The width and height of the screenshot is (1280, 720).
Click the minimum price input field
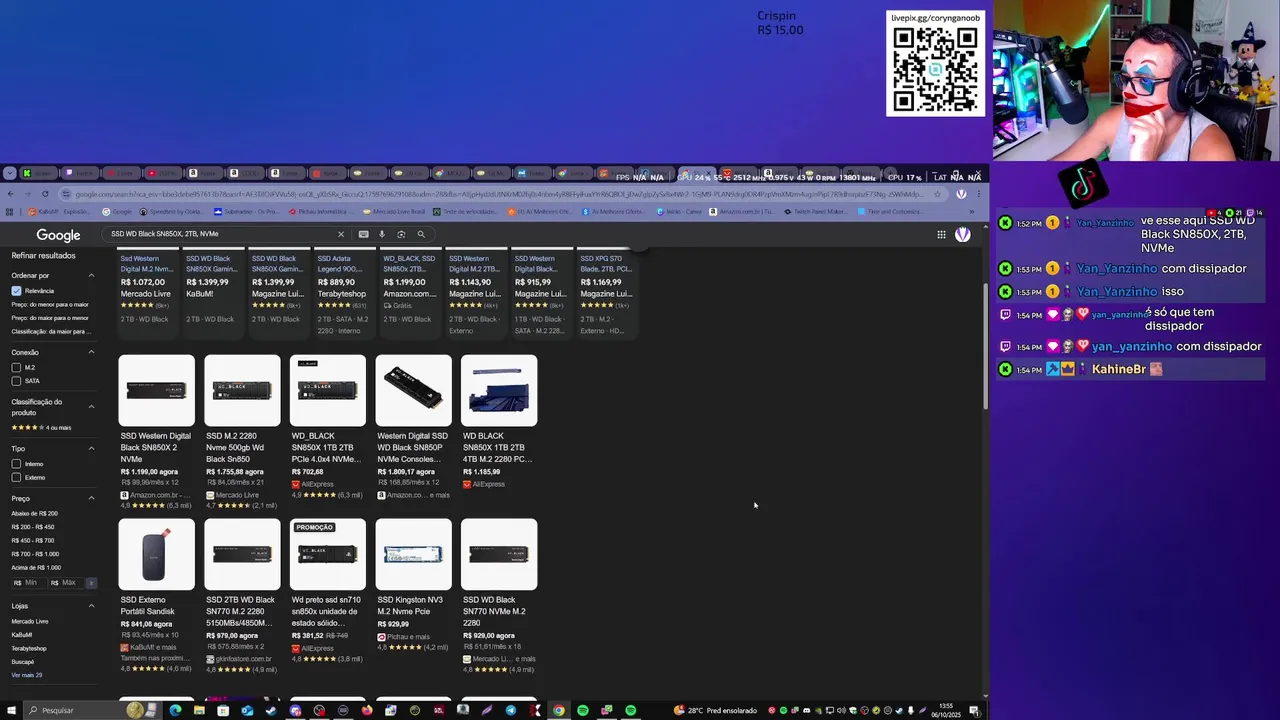point(28,582)
